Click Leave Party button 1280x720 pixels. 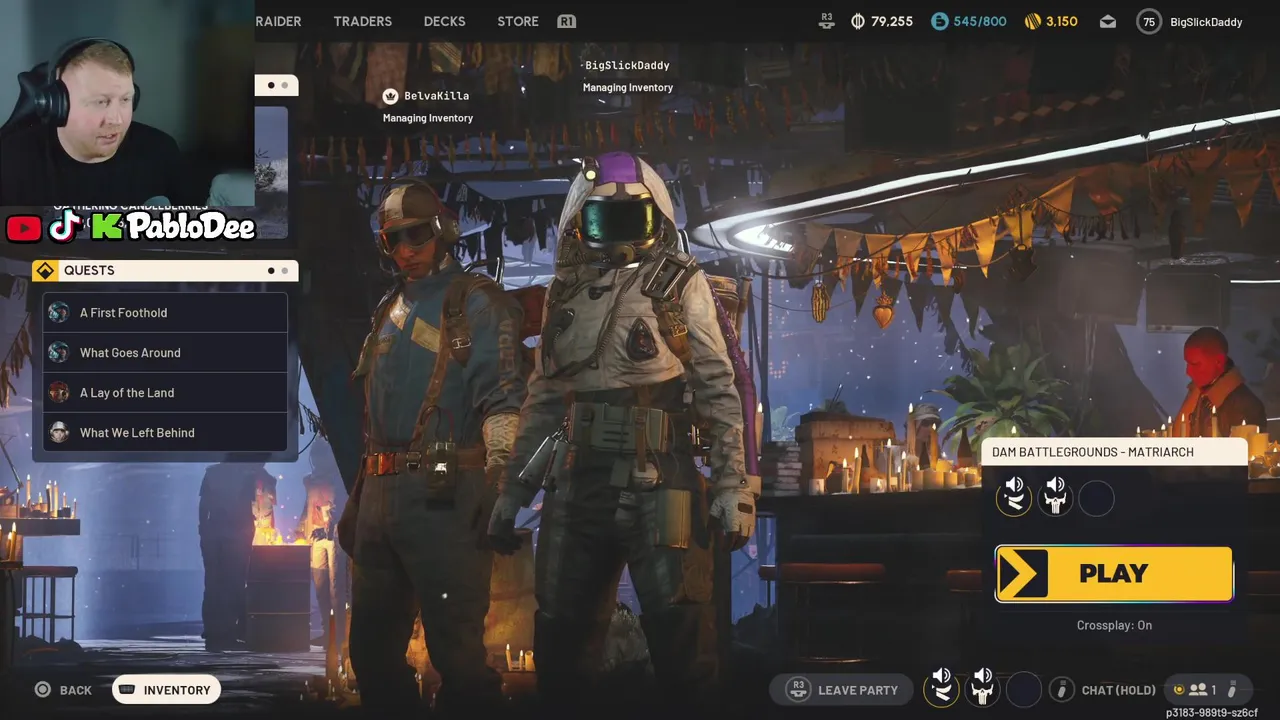pyautogui.click(x=842, y=690)
